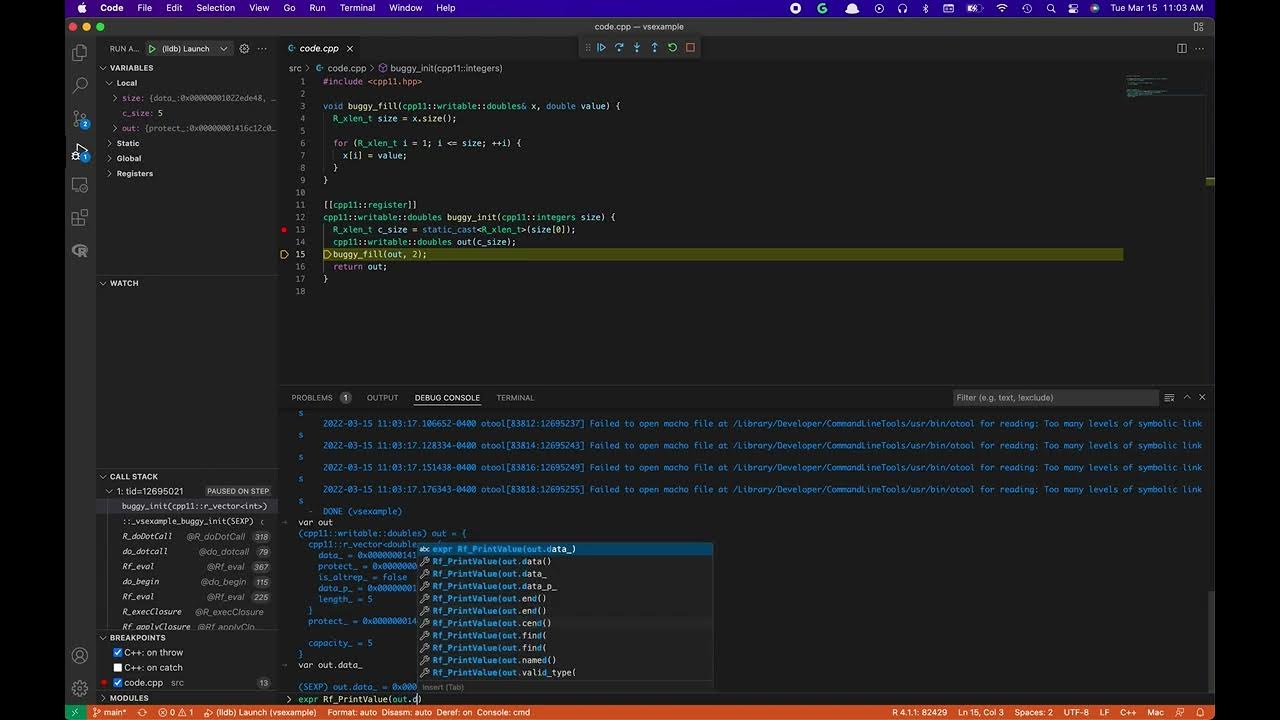Select do_dotcall frame in call stack
This screenshot has height=720, width=1280.
pos(187,551)
